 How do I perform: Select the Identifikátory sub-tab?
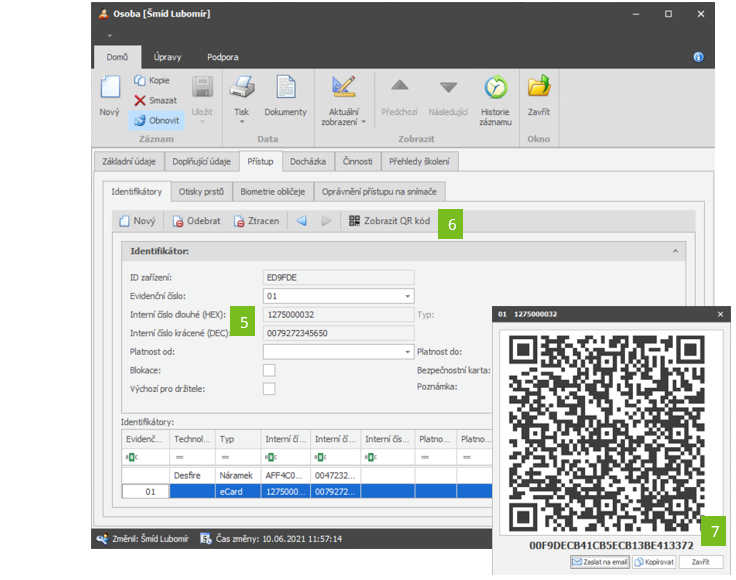pyautogui.click(x=137, y=191)
